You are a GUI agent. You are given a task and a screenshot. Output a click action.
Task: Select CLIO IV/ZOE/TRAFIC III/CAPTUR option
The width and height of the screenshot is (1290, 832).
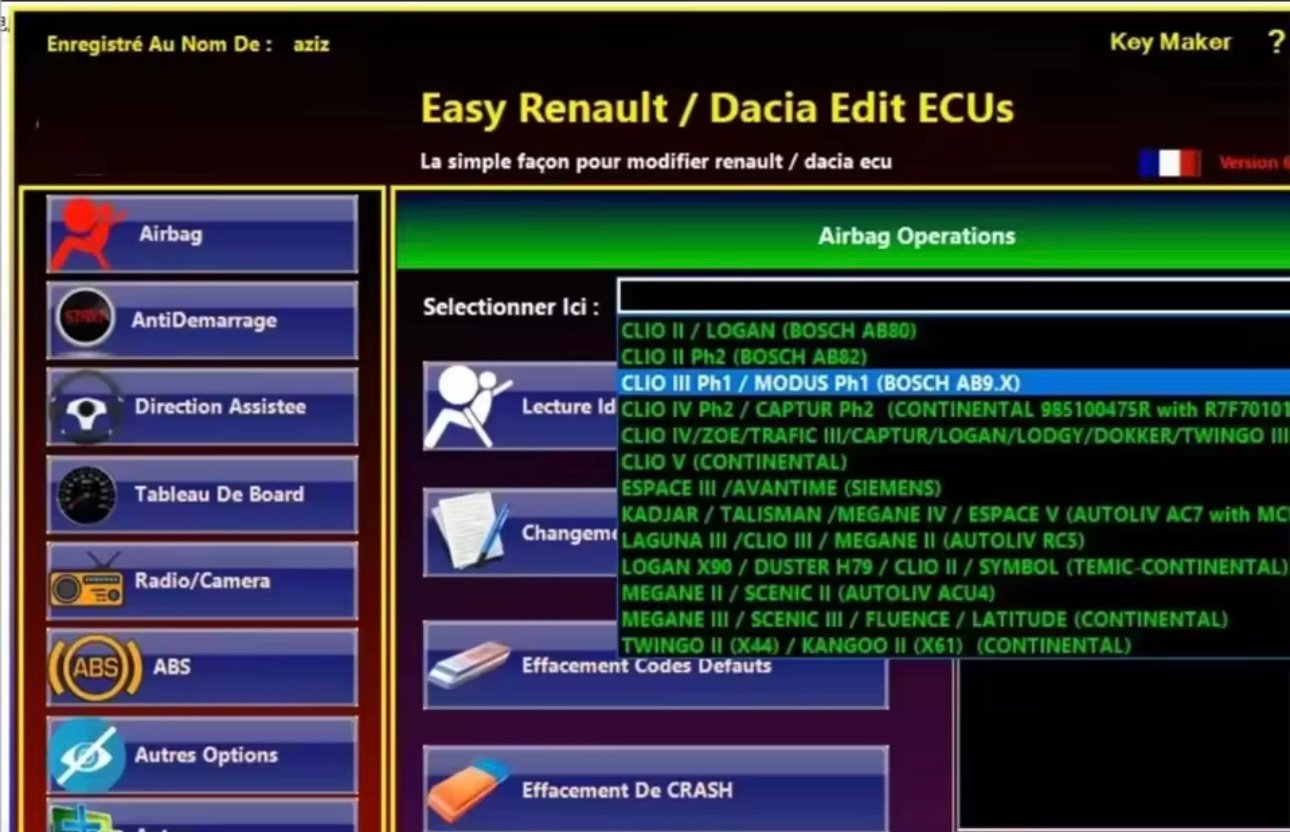pos(954,435)
